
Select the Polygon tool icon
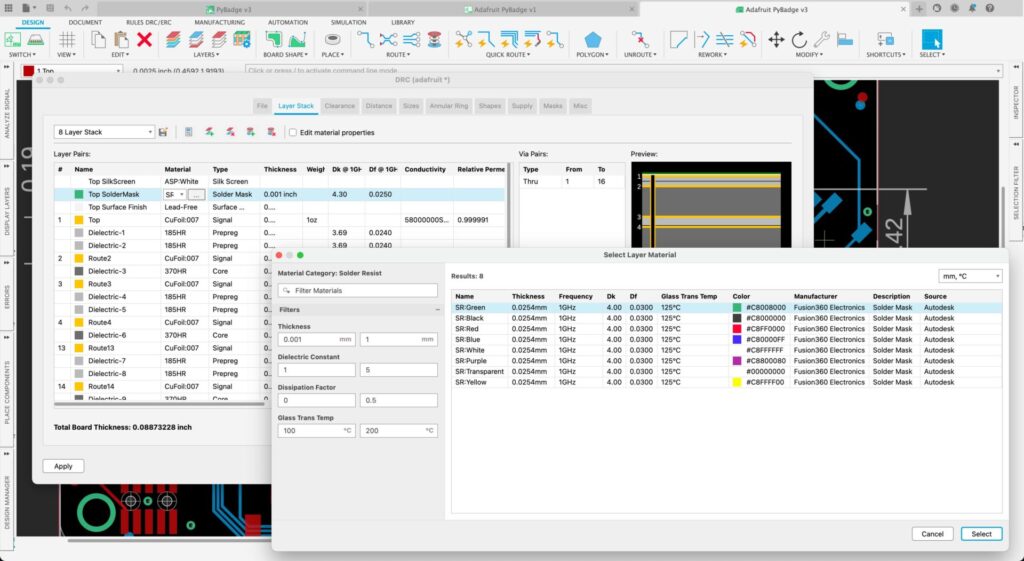pos(593,40)
